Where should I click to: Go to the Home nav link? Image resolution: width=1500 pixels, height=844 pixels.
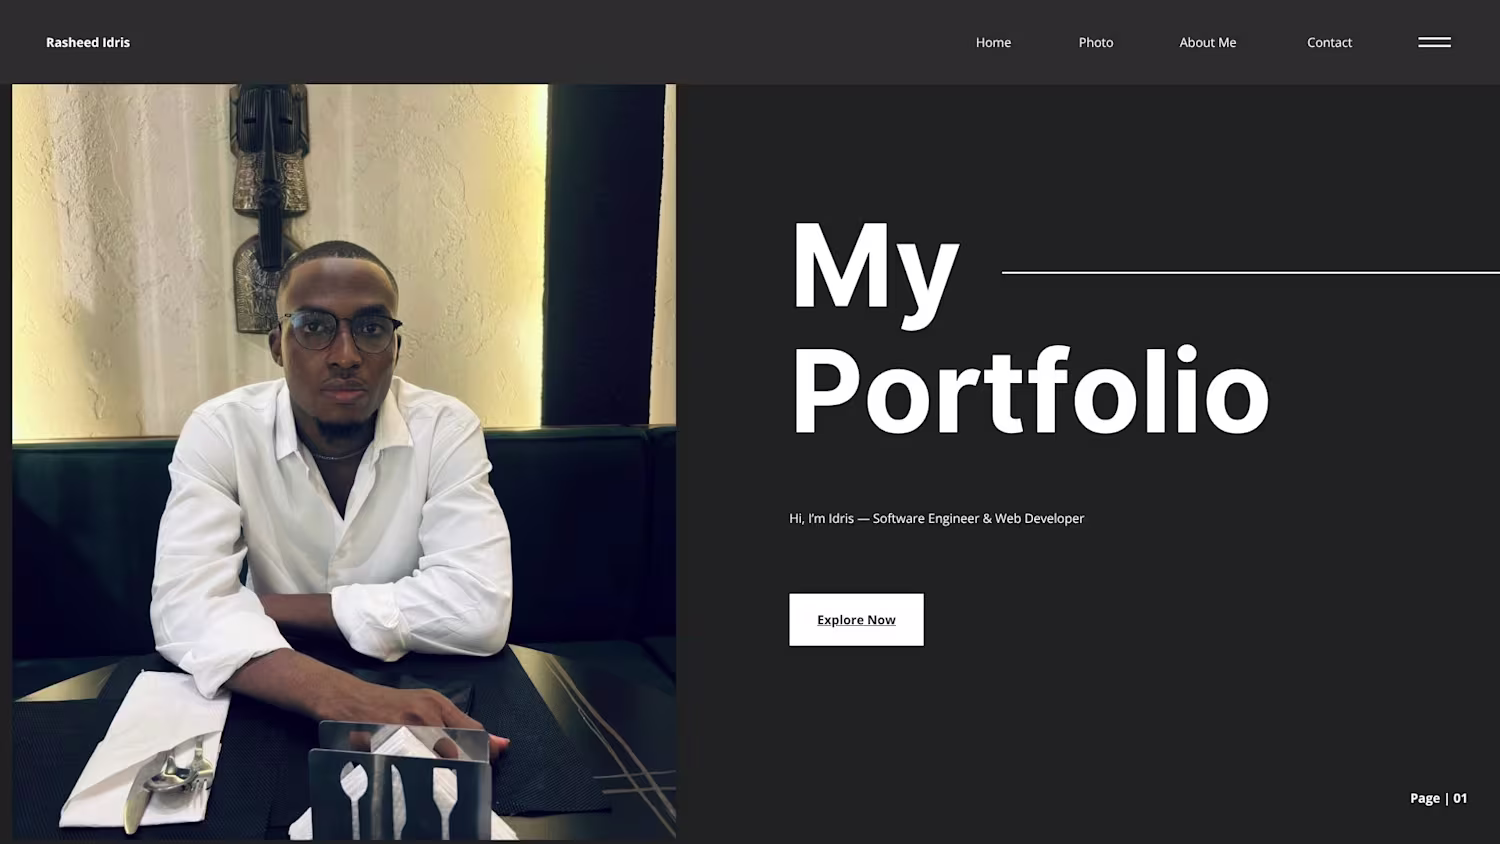click(x=993, y=42)
